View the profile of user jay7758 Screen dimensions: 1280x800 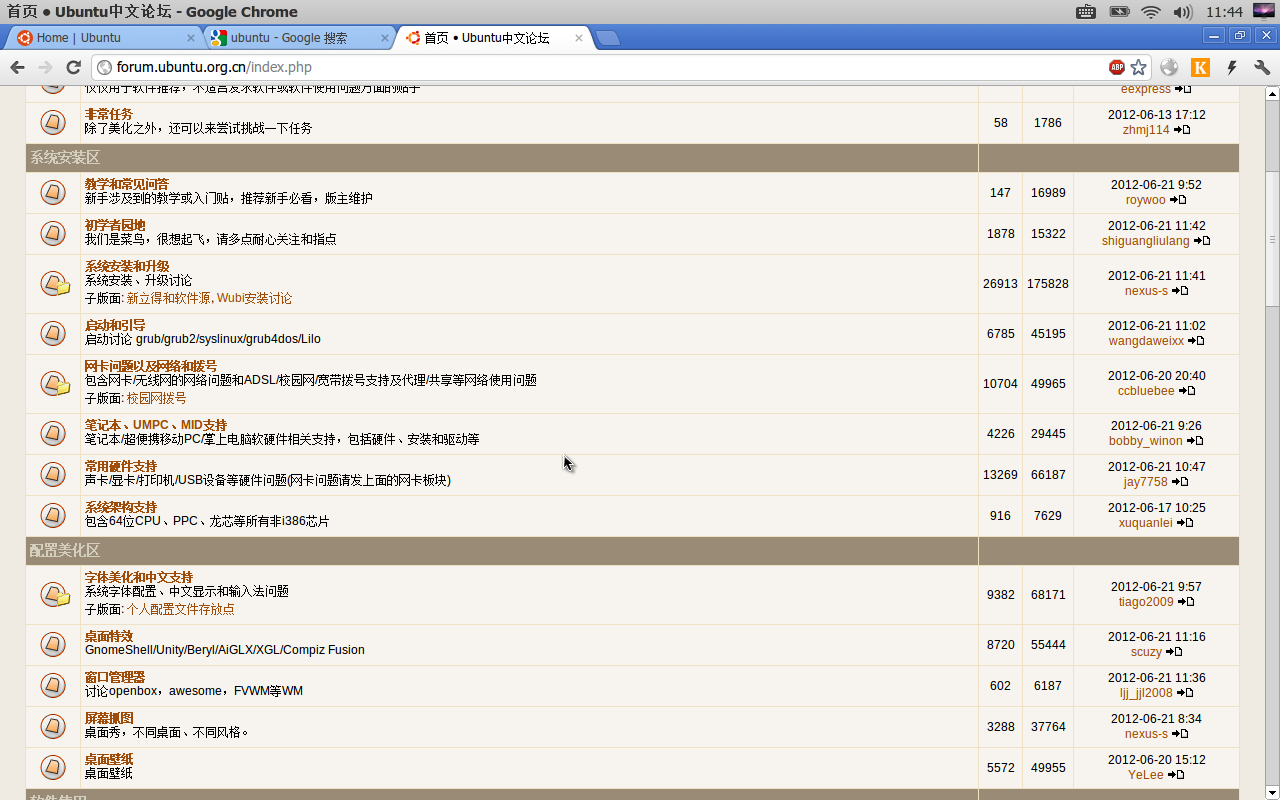click(1145, 482)
